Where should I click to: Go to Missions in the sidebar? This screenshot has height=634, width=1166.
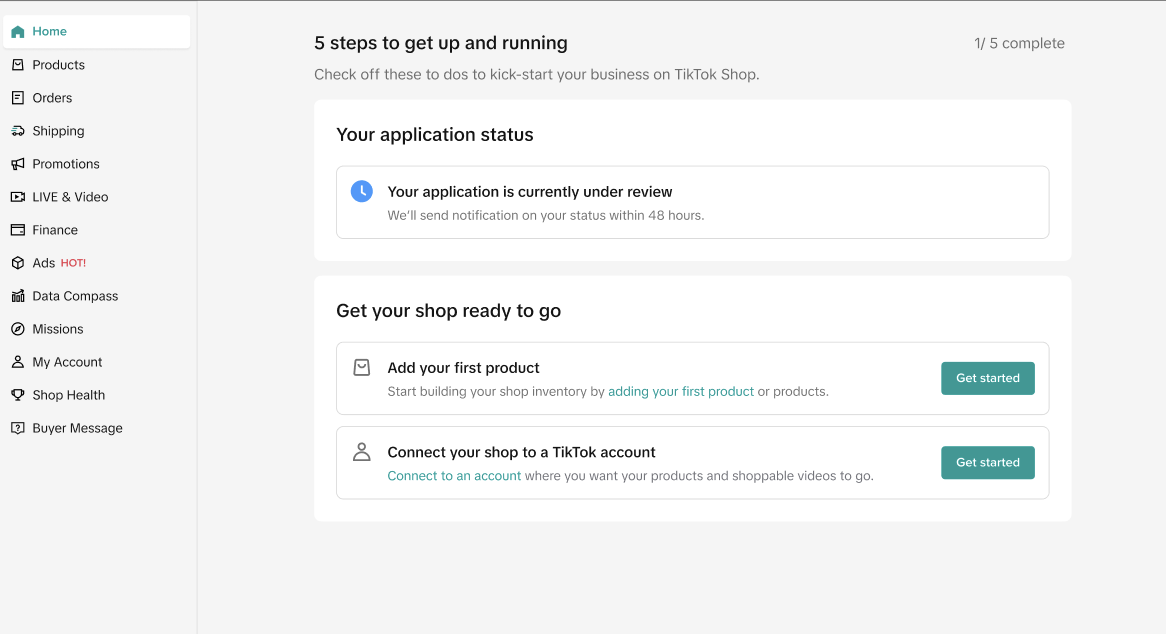[x=58, y=329]
